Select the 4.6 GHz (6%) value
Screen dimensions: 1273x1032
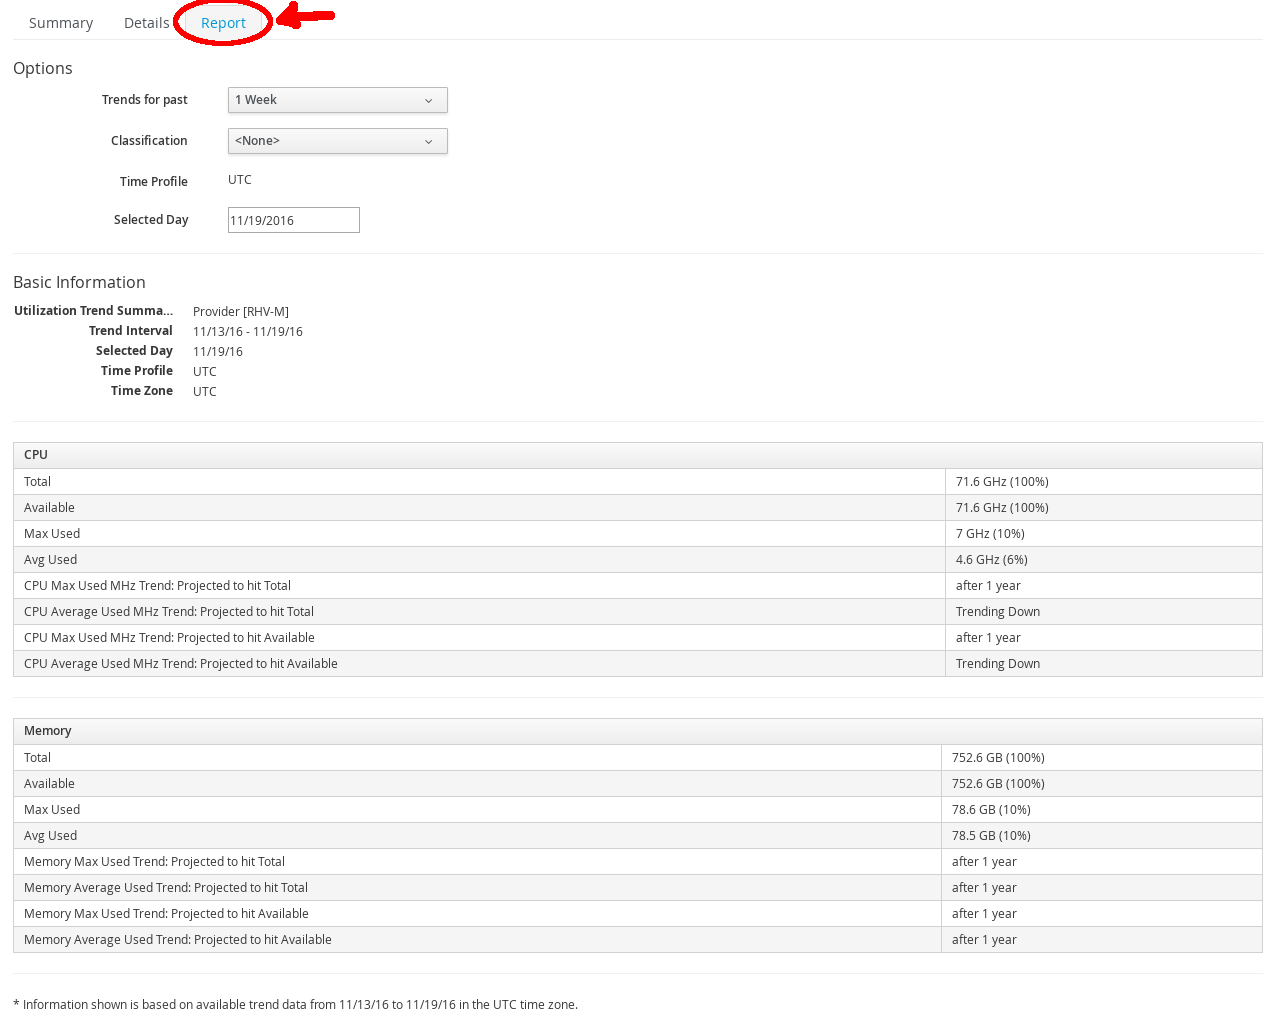coord(992,560)
